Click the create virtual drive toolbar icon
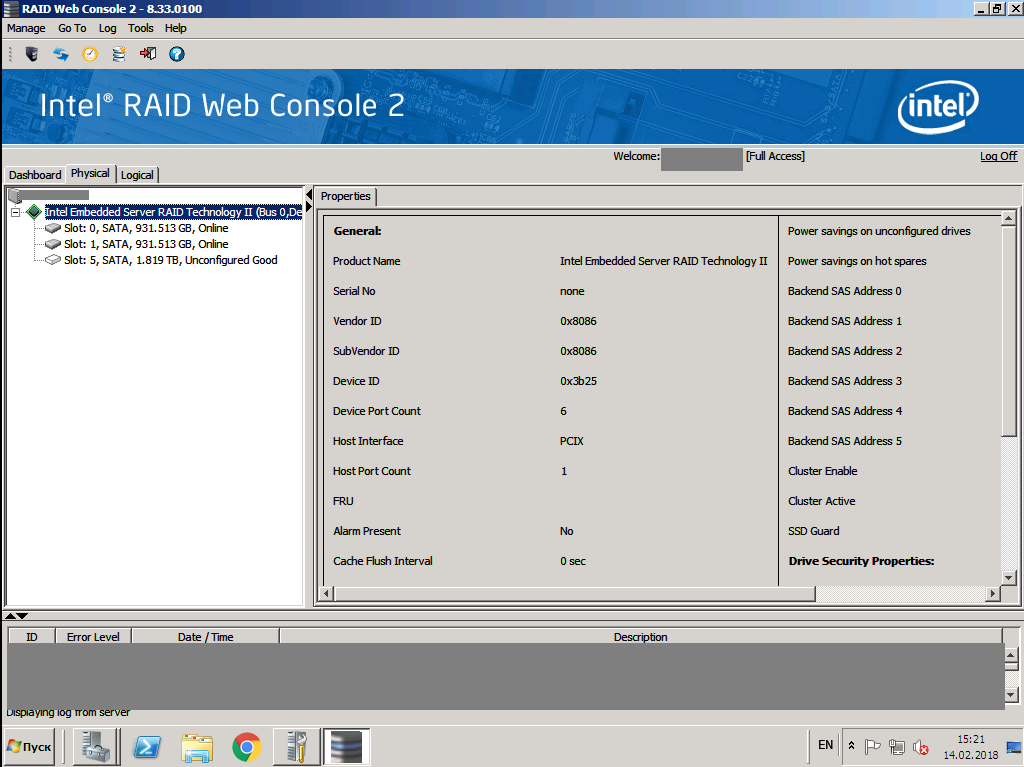1024x767 pixels. pos(119,54)
